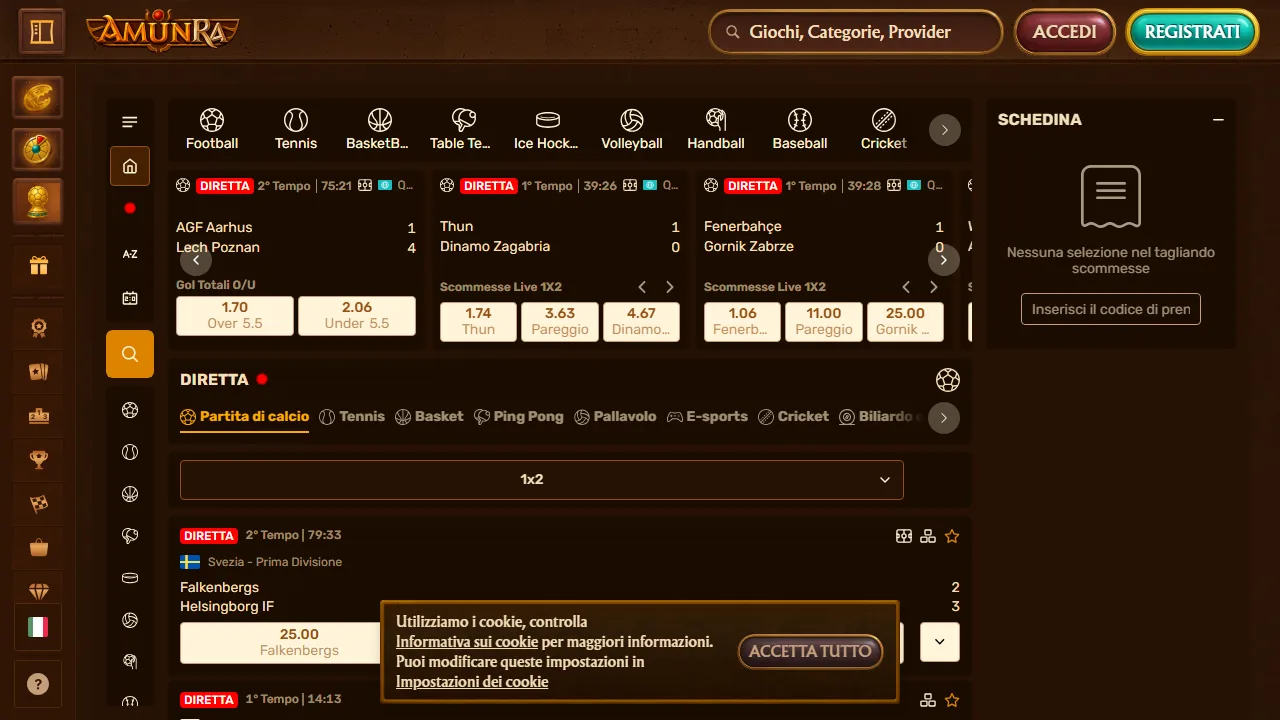Viewport: 1280px width, 720px height.
Task: Open the trophy cup tournaments icon
Action: pyautogui.click(x=38, y=460)
